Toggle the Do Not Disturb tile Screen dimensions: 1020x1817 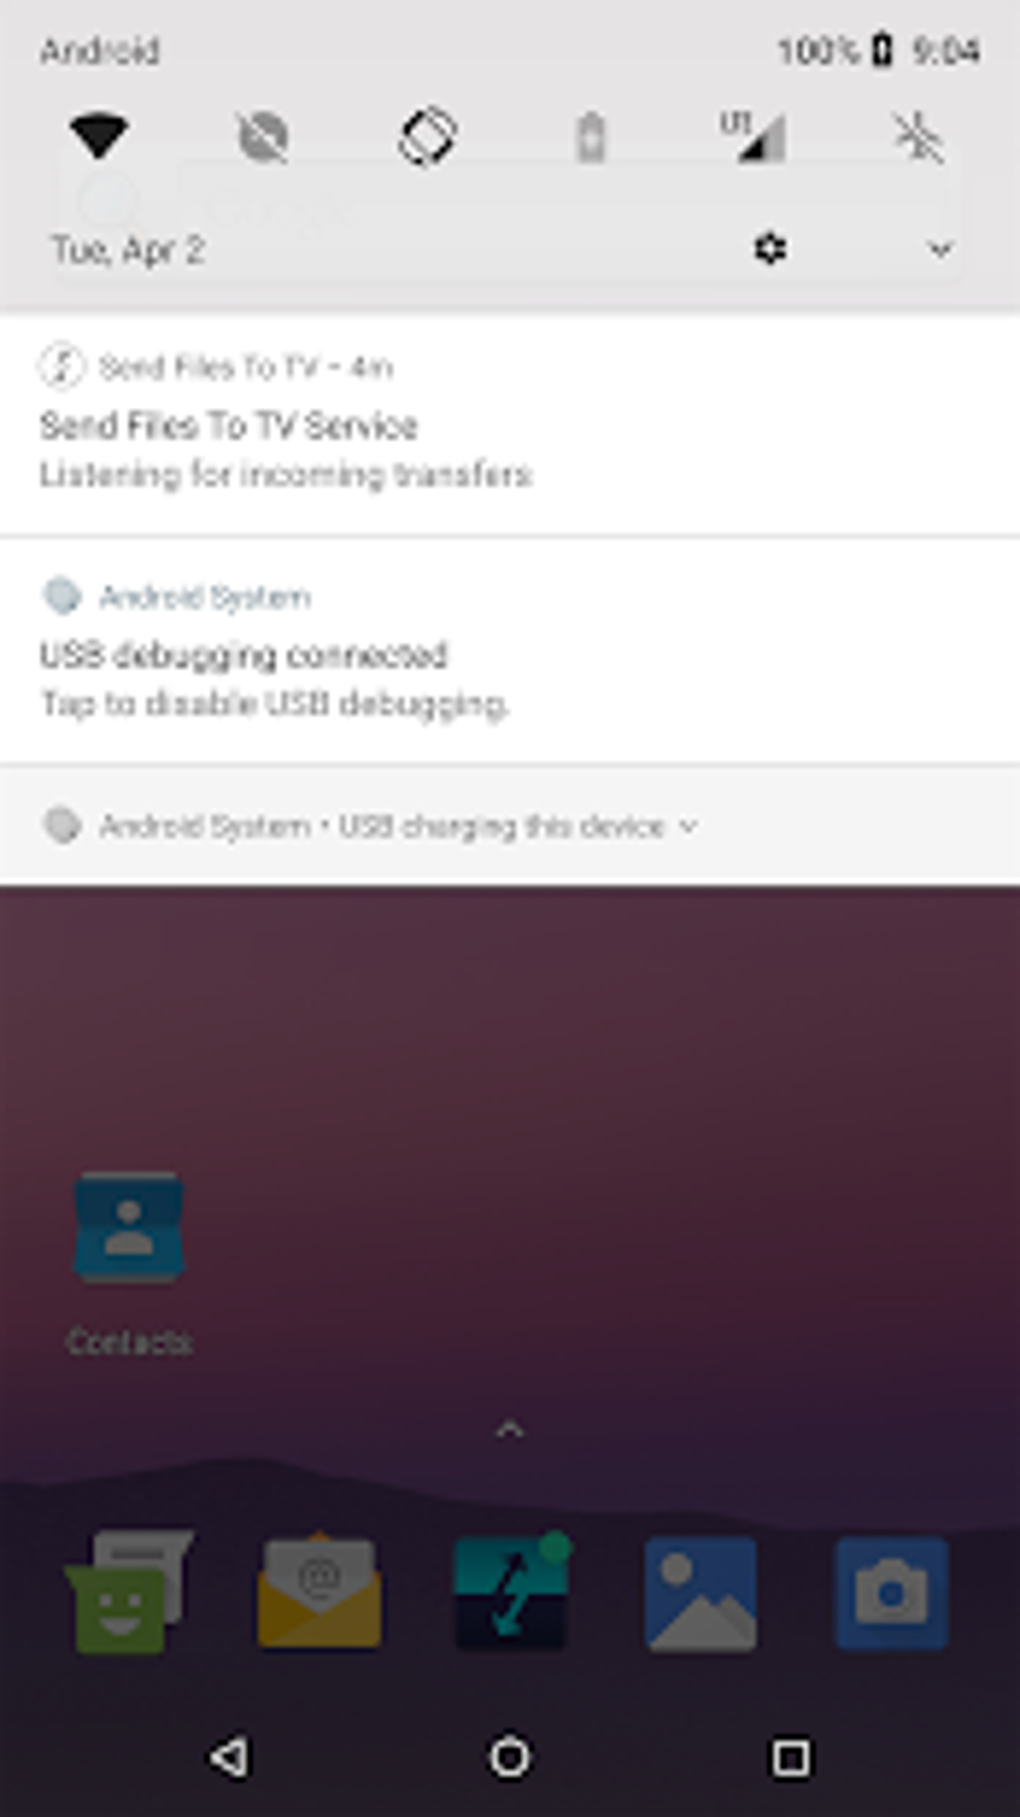point(263,137)
